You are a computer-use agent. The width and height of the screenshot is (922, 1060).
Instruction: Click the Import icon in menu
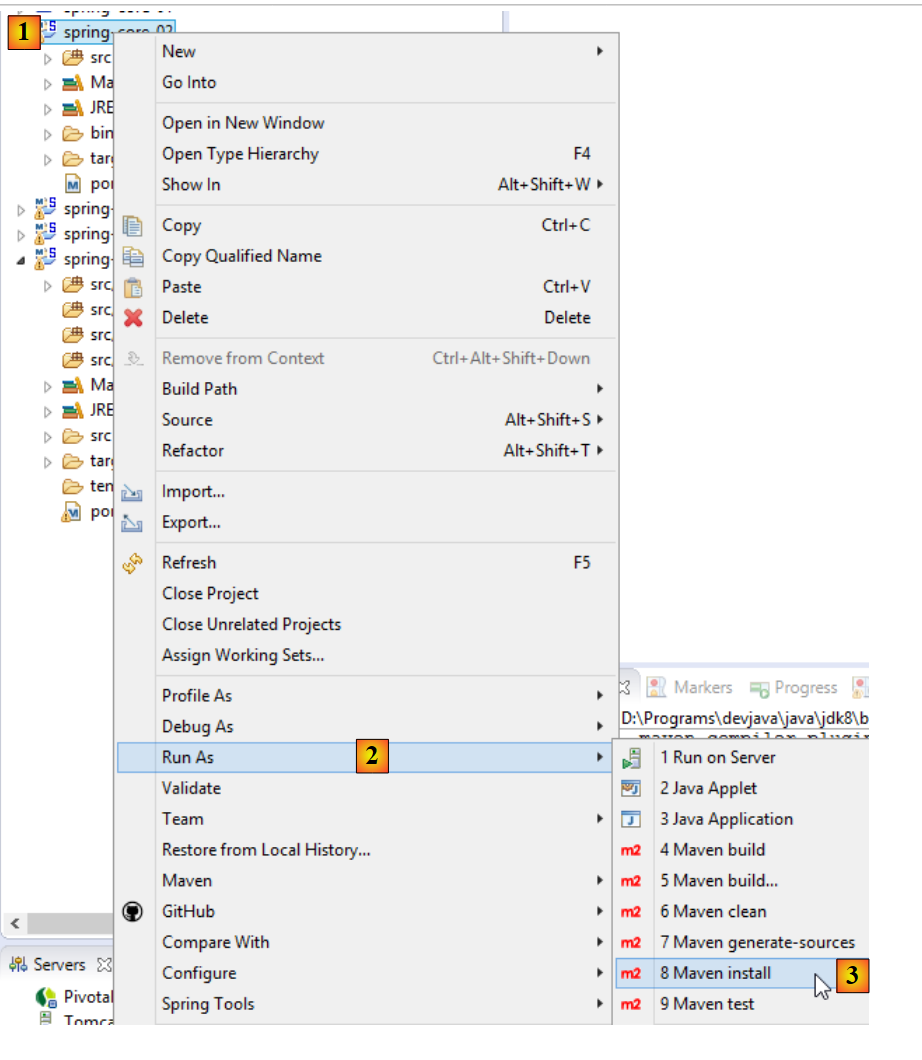[133, 493]
